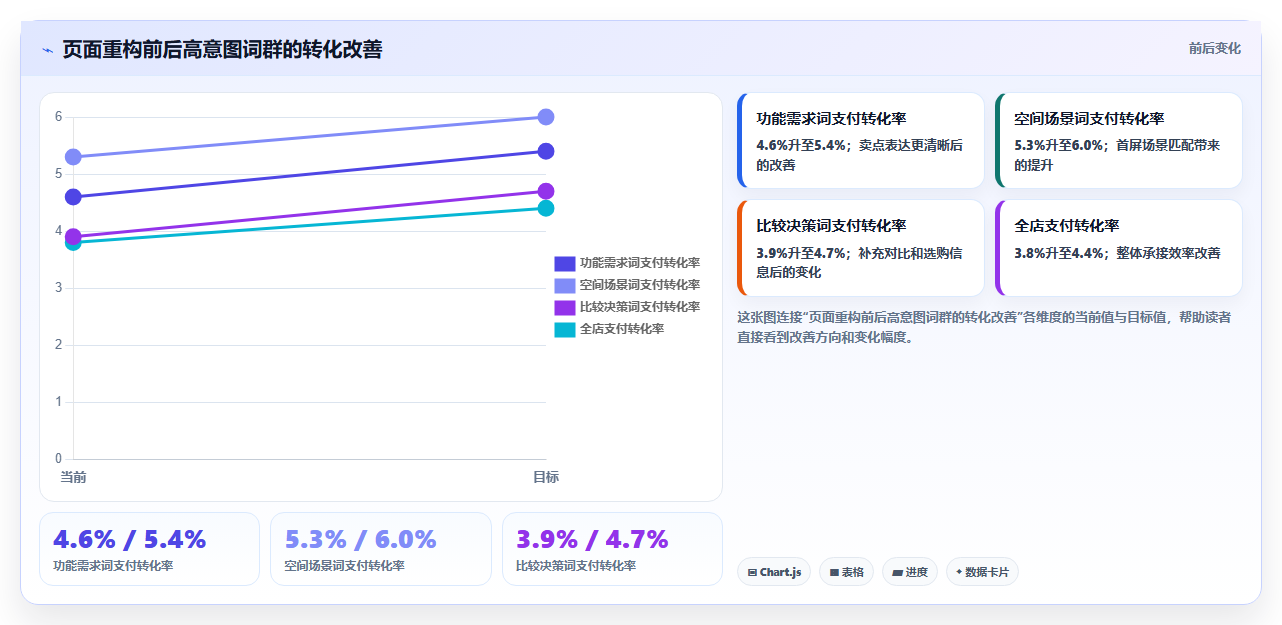Click the 进度 tag chip
Viewport: 1282px width, 625px height.
click(910, 572)
